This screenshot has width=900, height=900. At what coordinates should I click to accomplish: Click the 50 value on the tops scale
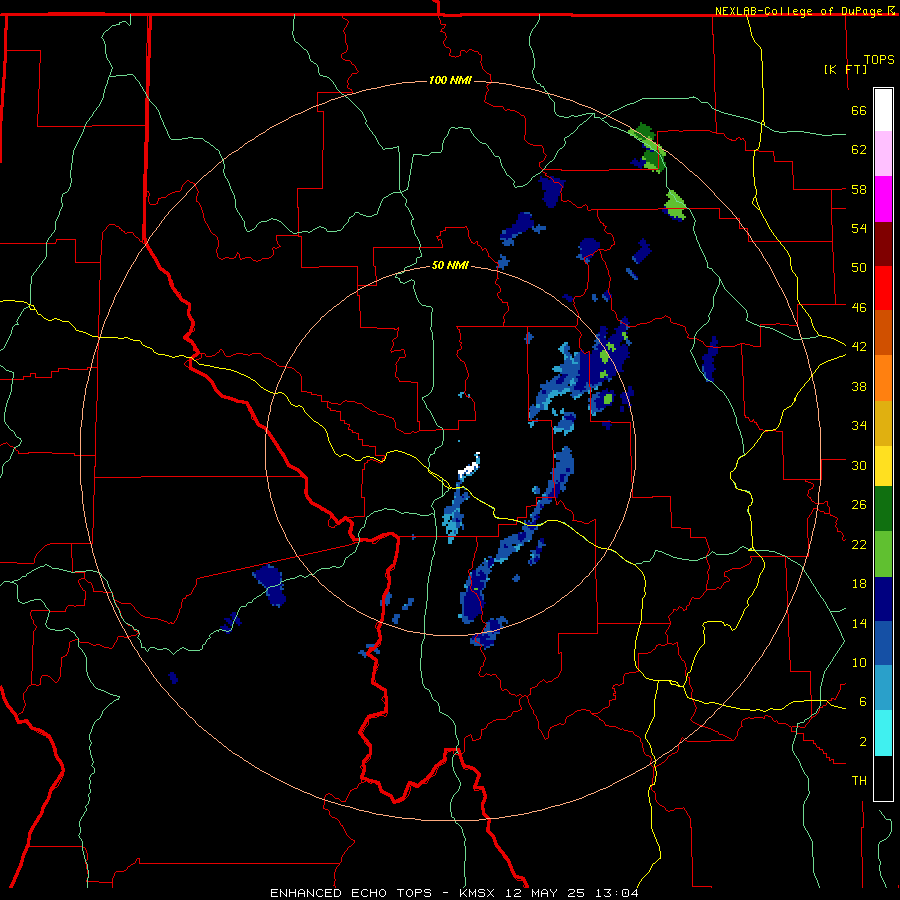[859, 268]
